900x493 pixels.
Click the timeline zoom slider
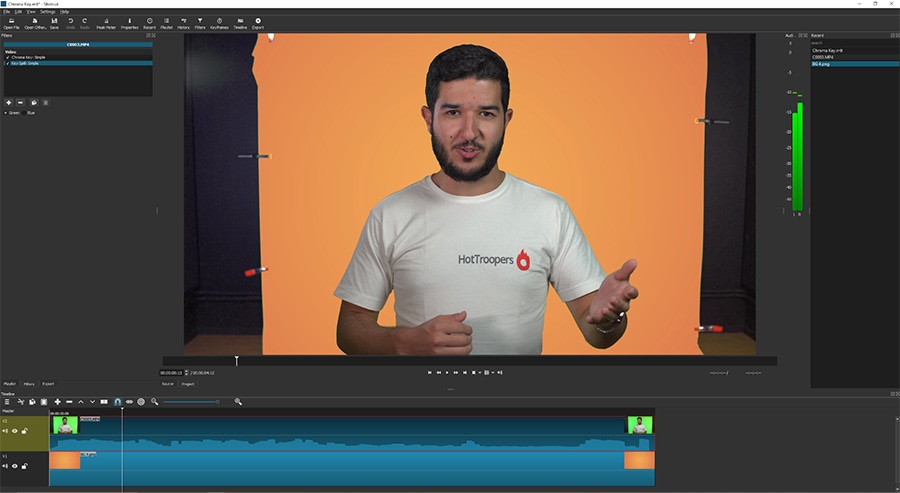click(190, 402)
